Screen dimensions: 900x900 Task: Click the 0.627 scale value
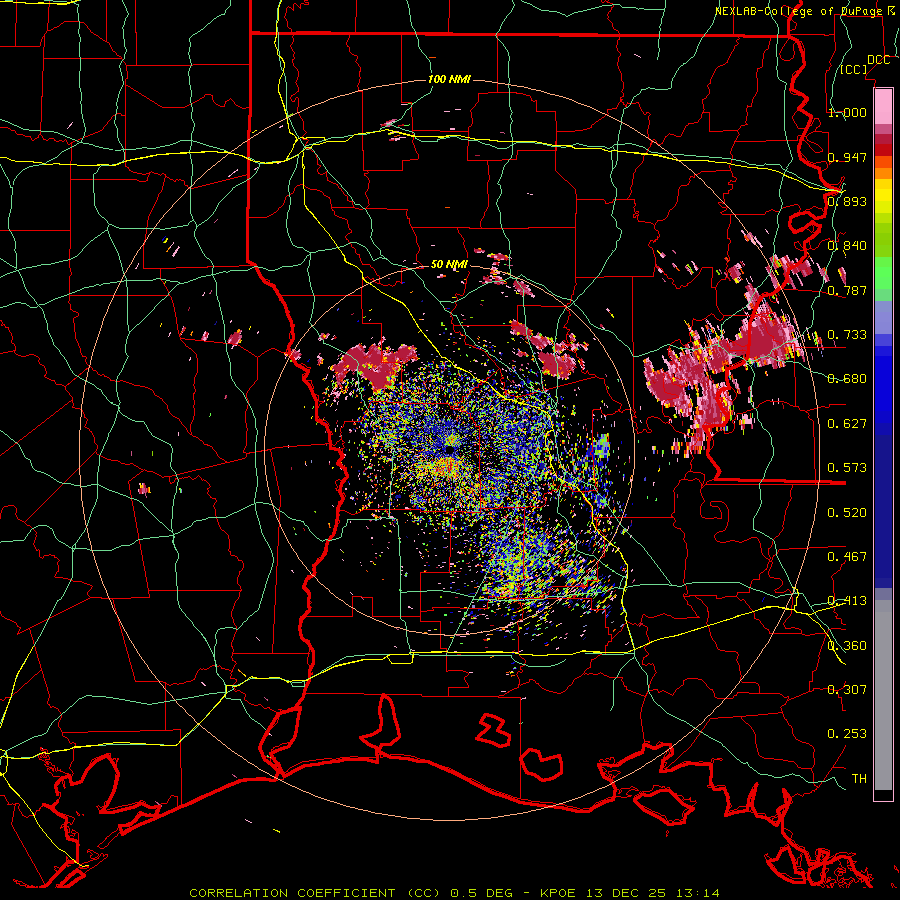[847, 424]
